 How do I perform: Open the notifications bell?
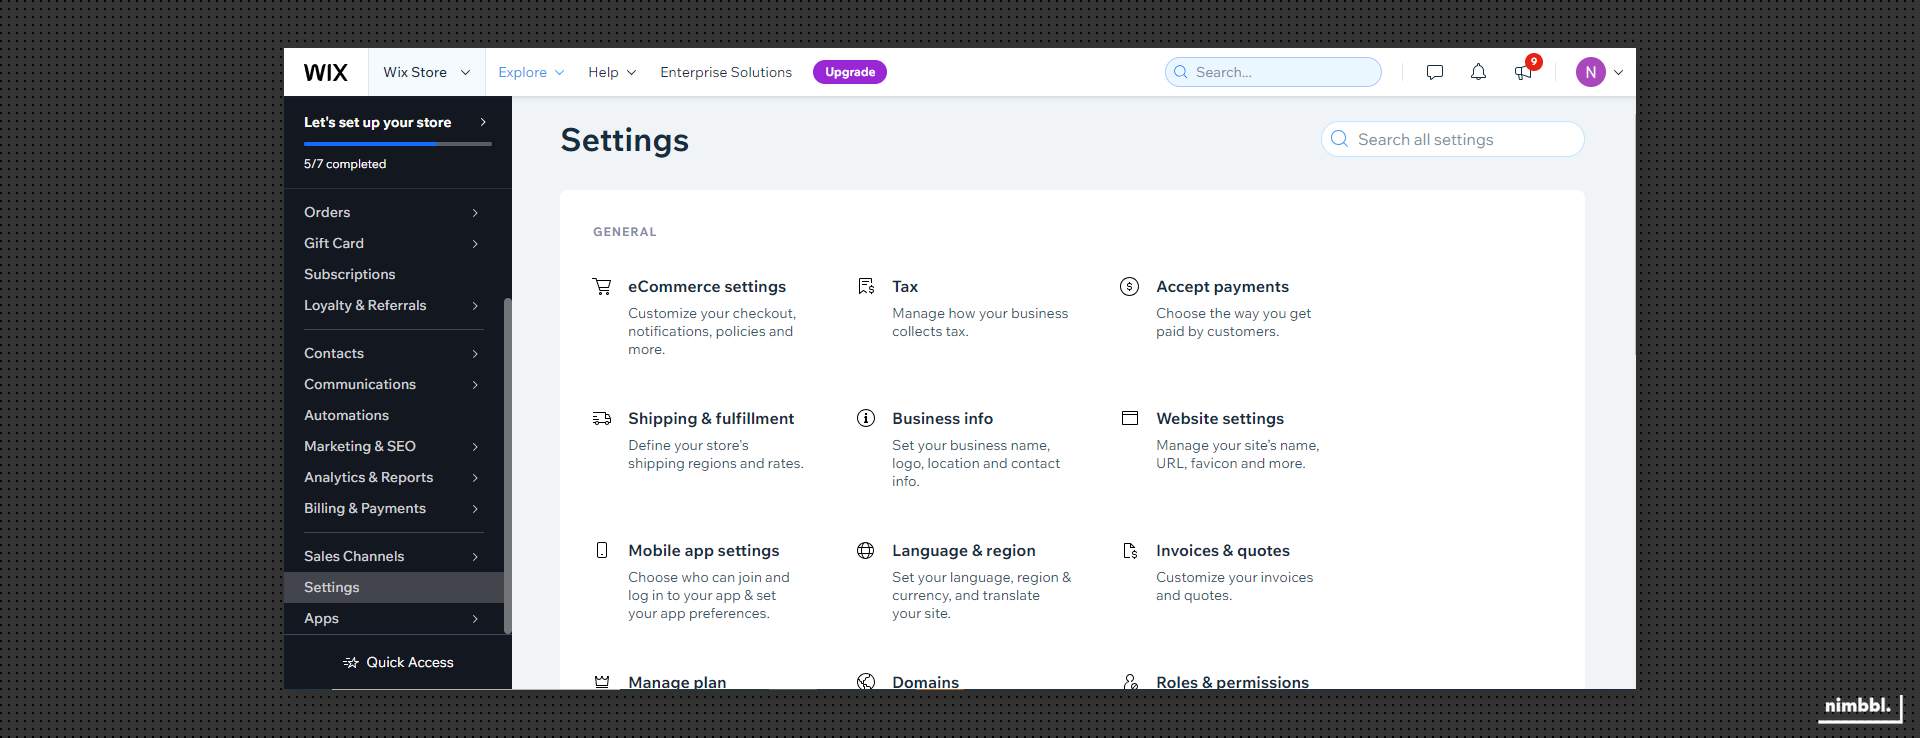pyautogui.click(x=1478, y=72)
